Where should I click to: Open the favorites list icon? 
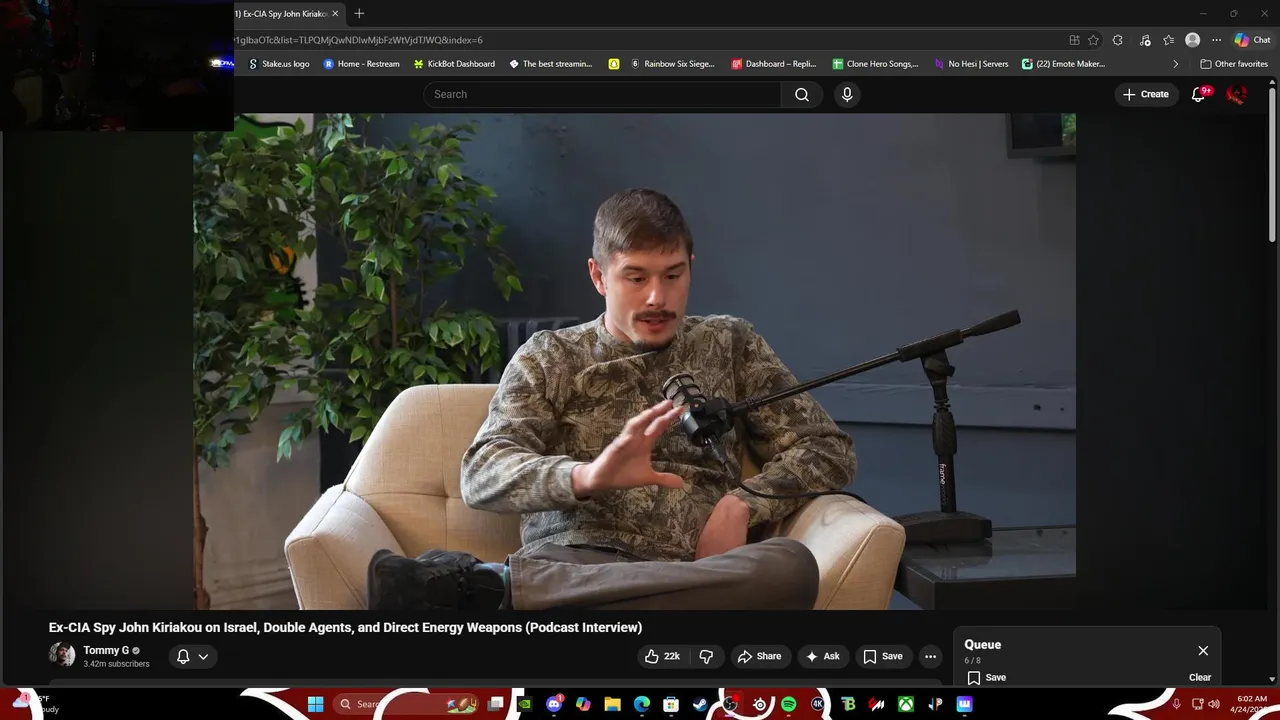point(1168,40)
